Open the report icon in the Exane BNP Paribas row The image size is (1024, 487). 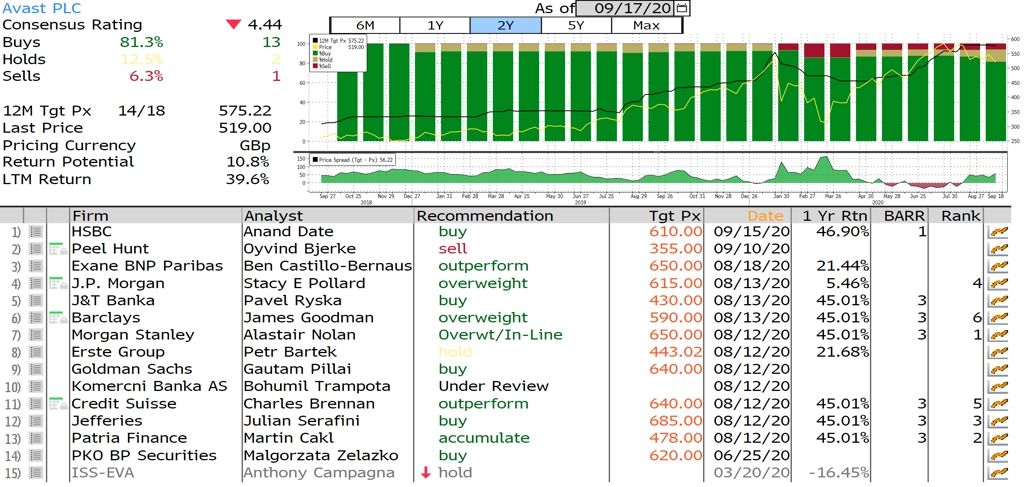point(37,266)
